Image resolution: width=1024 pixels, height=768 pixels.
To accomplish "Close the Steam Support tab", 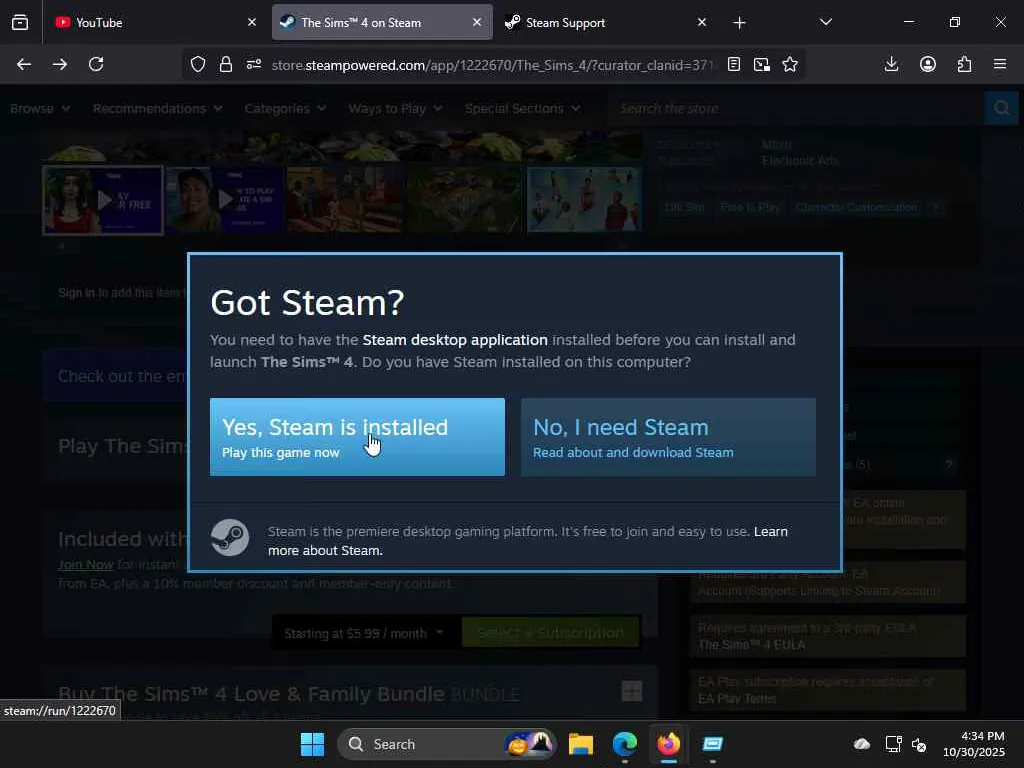I will [701, 22].
